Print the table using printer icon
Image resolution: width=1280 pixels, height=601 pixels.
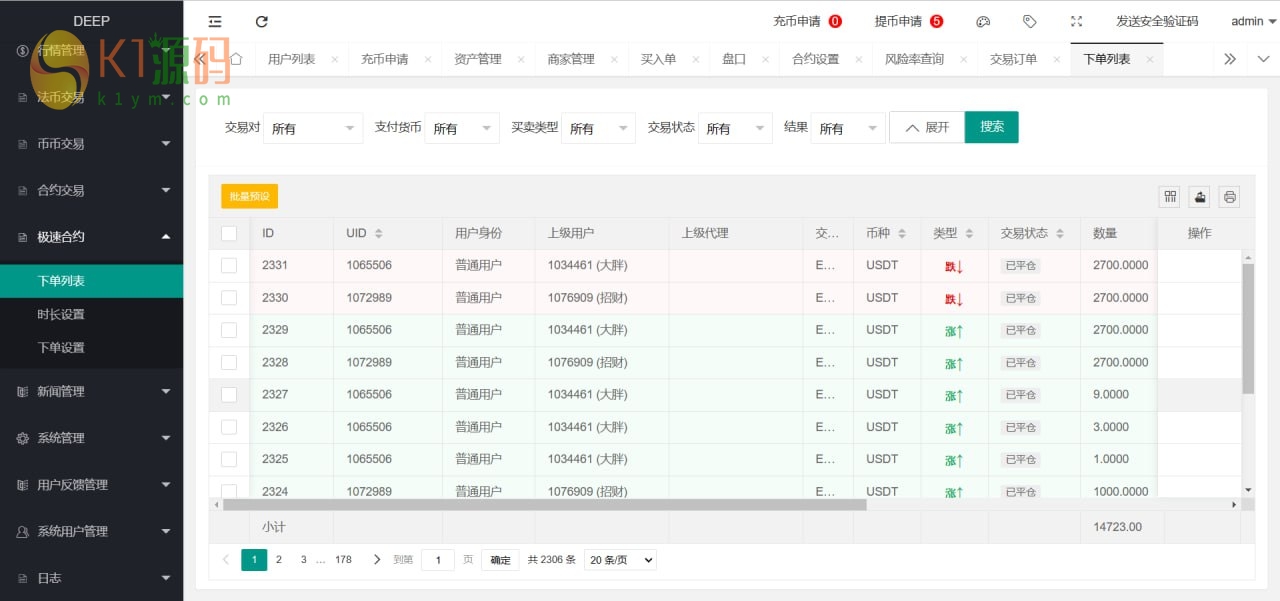tap(1230, 197)
